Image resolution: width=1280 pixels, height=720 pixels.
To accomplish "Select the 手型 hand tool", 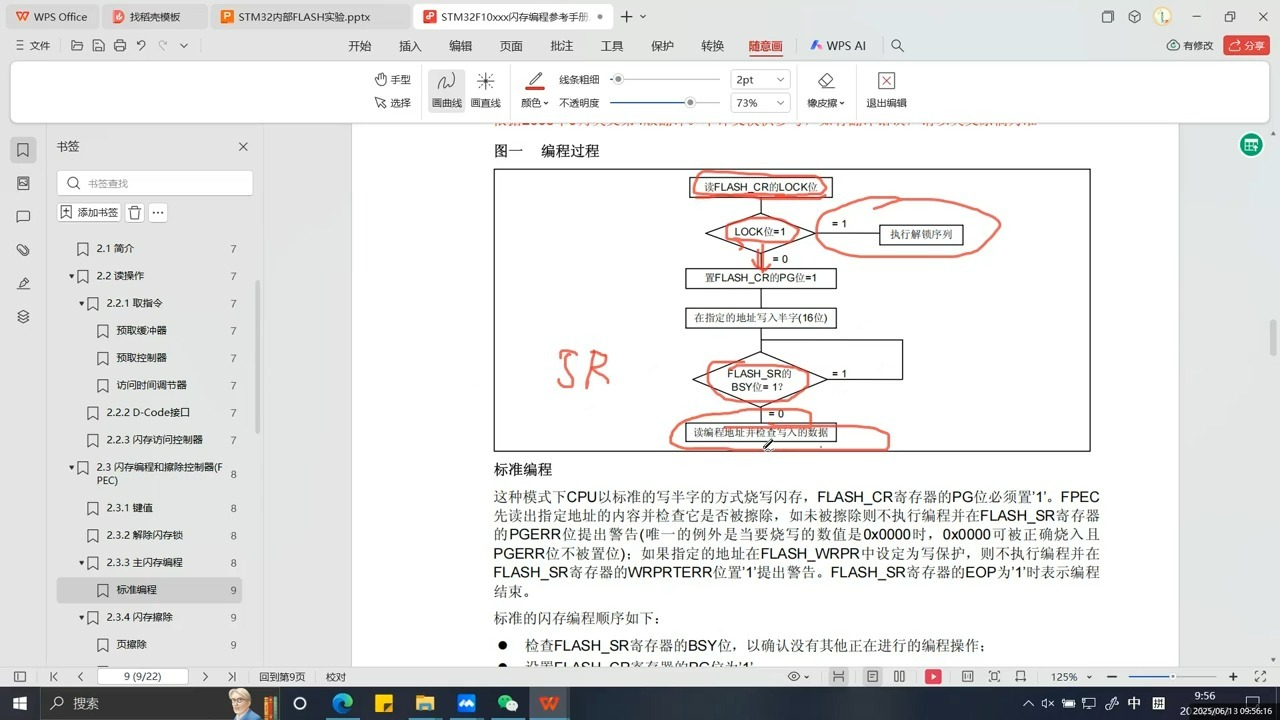I will [x=392, y=80].
